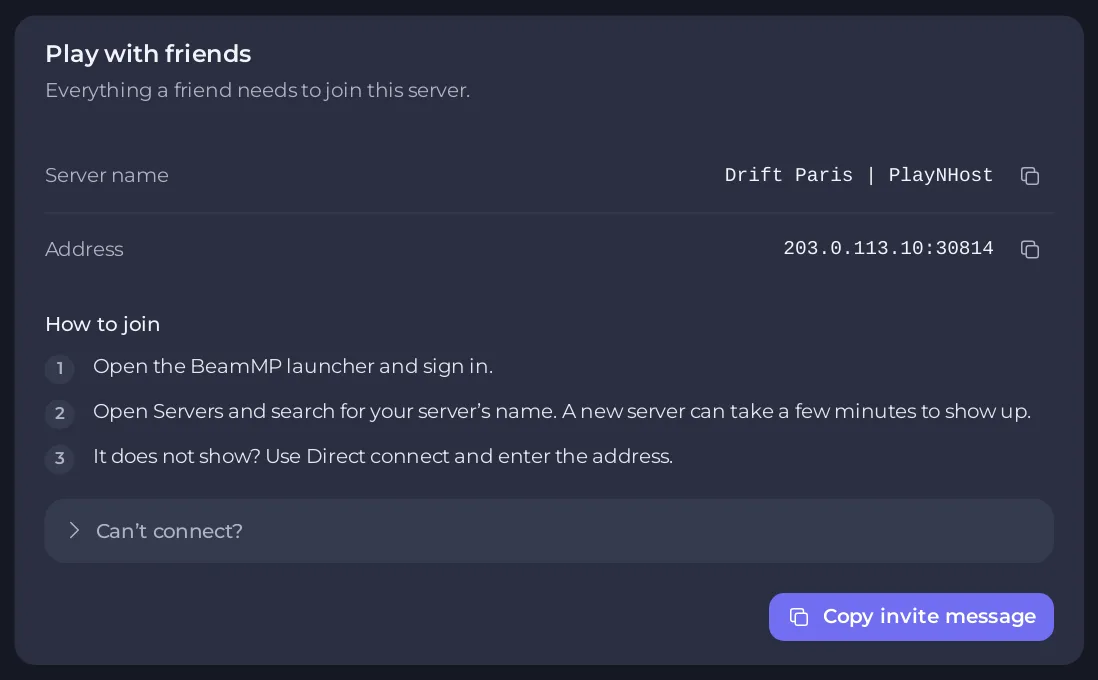
Task: Click the Play with friends heading
Action: pyautogui.click(x=148, y=54)
